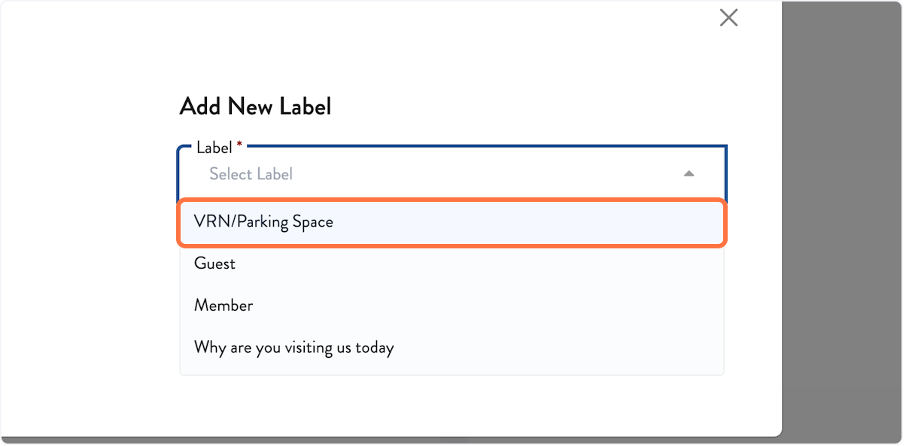Pick the Member label option
Screen dimensions: 904x446
pos(223,306)
